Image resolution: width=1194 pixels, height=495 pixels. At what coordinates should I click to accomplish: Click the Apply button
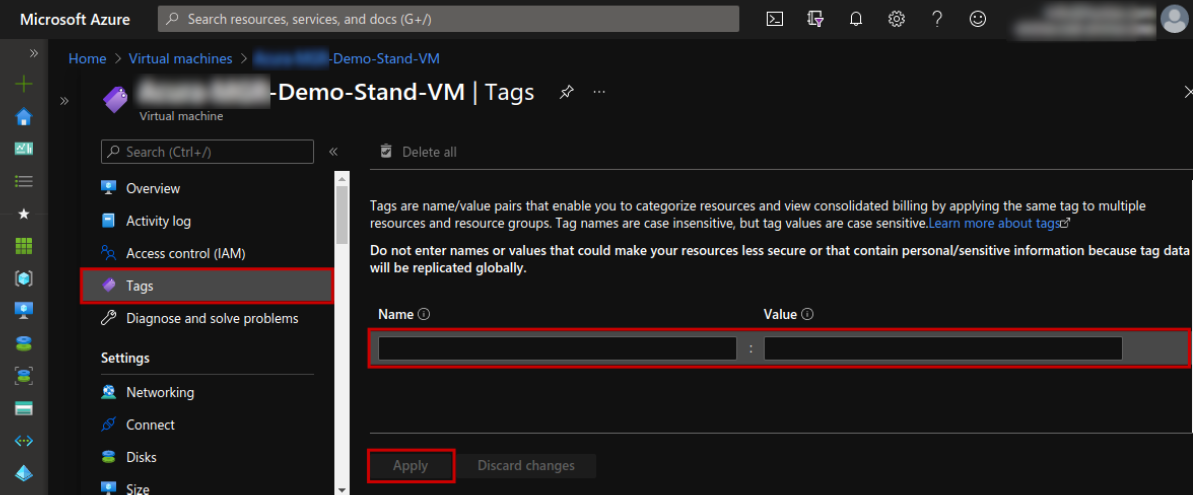coord(411,465)
